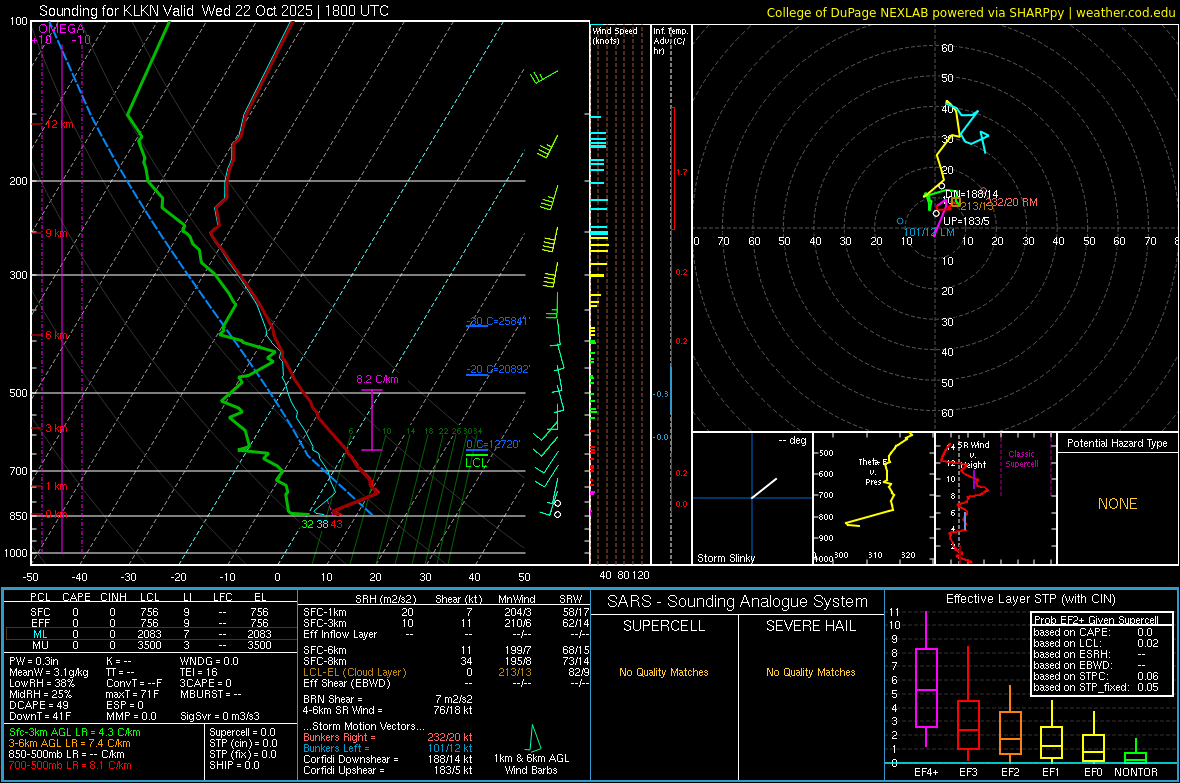Click the green surface dewpoint value 32
1180x783 pixels.
[307, 524]
